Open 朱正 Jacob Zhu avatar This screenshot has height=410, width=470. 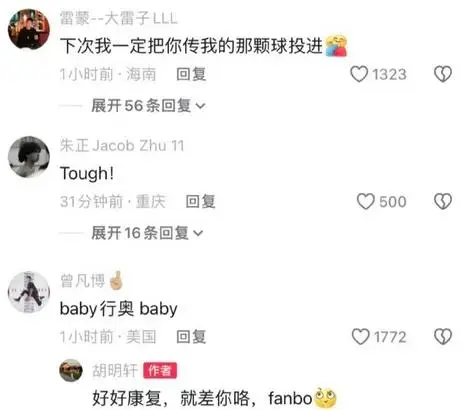click(x=29, y=157)
